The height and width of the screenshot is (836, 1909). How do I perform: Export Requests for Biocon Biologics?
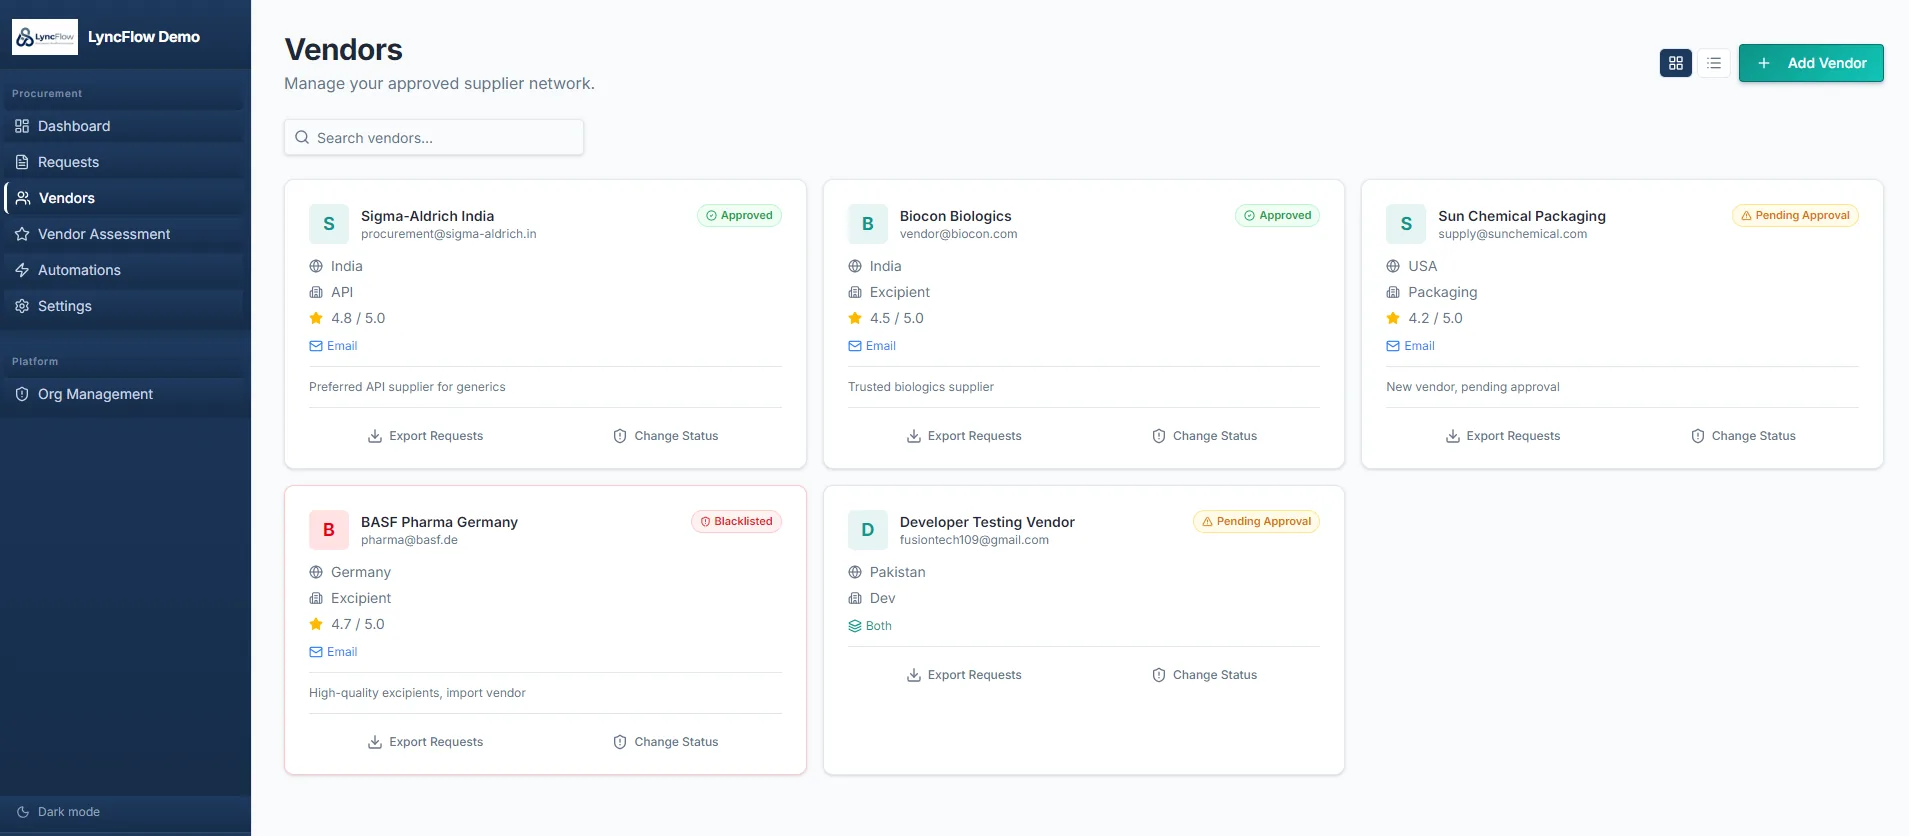click(x=965, y=436)
